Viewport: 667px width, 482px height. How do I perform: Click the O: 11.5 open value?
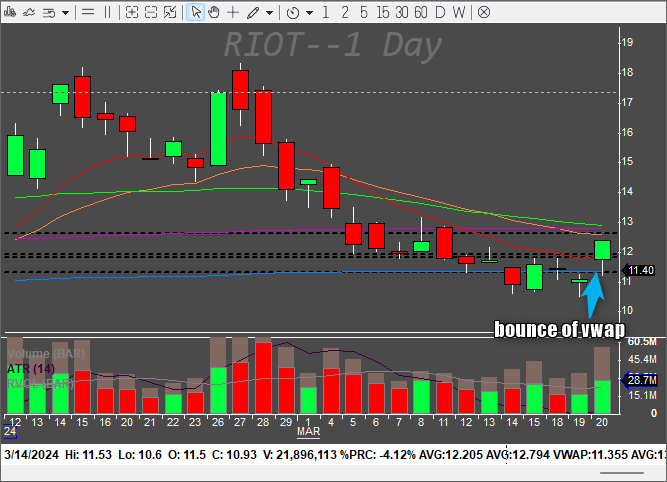click(187, 455)
